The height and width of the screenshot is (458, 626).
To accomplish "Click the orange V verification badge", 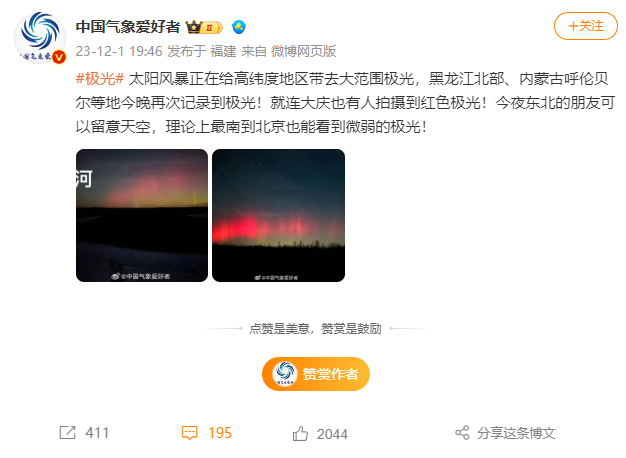I will (59, 57).
